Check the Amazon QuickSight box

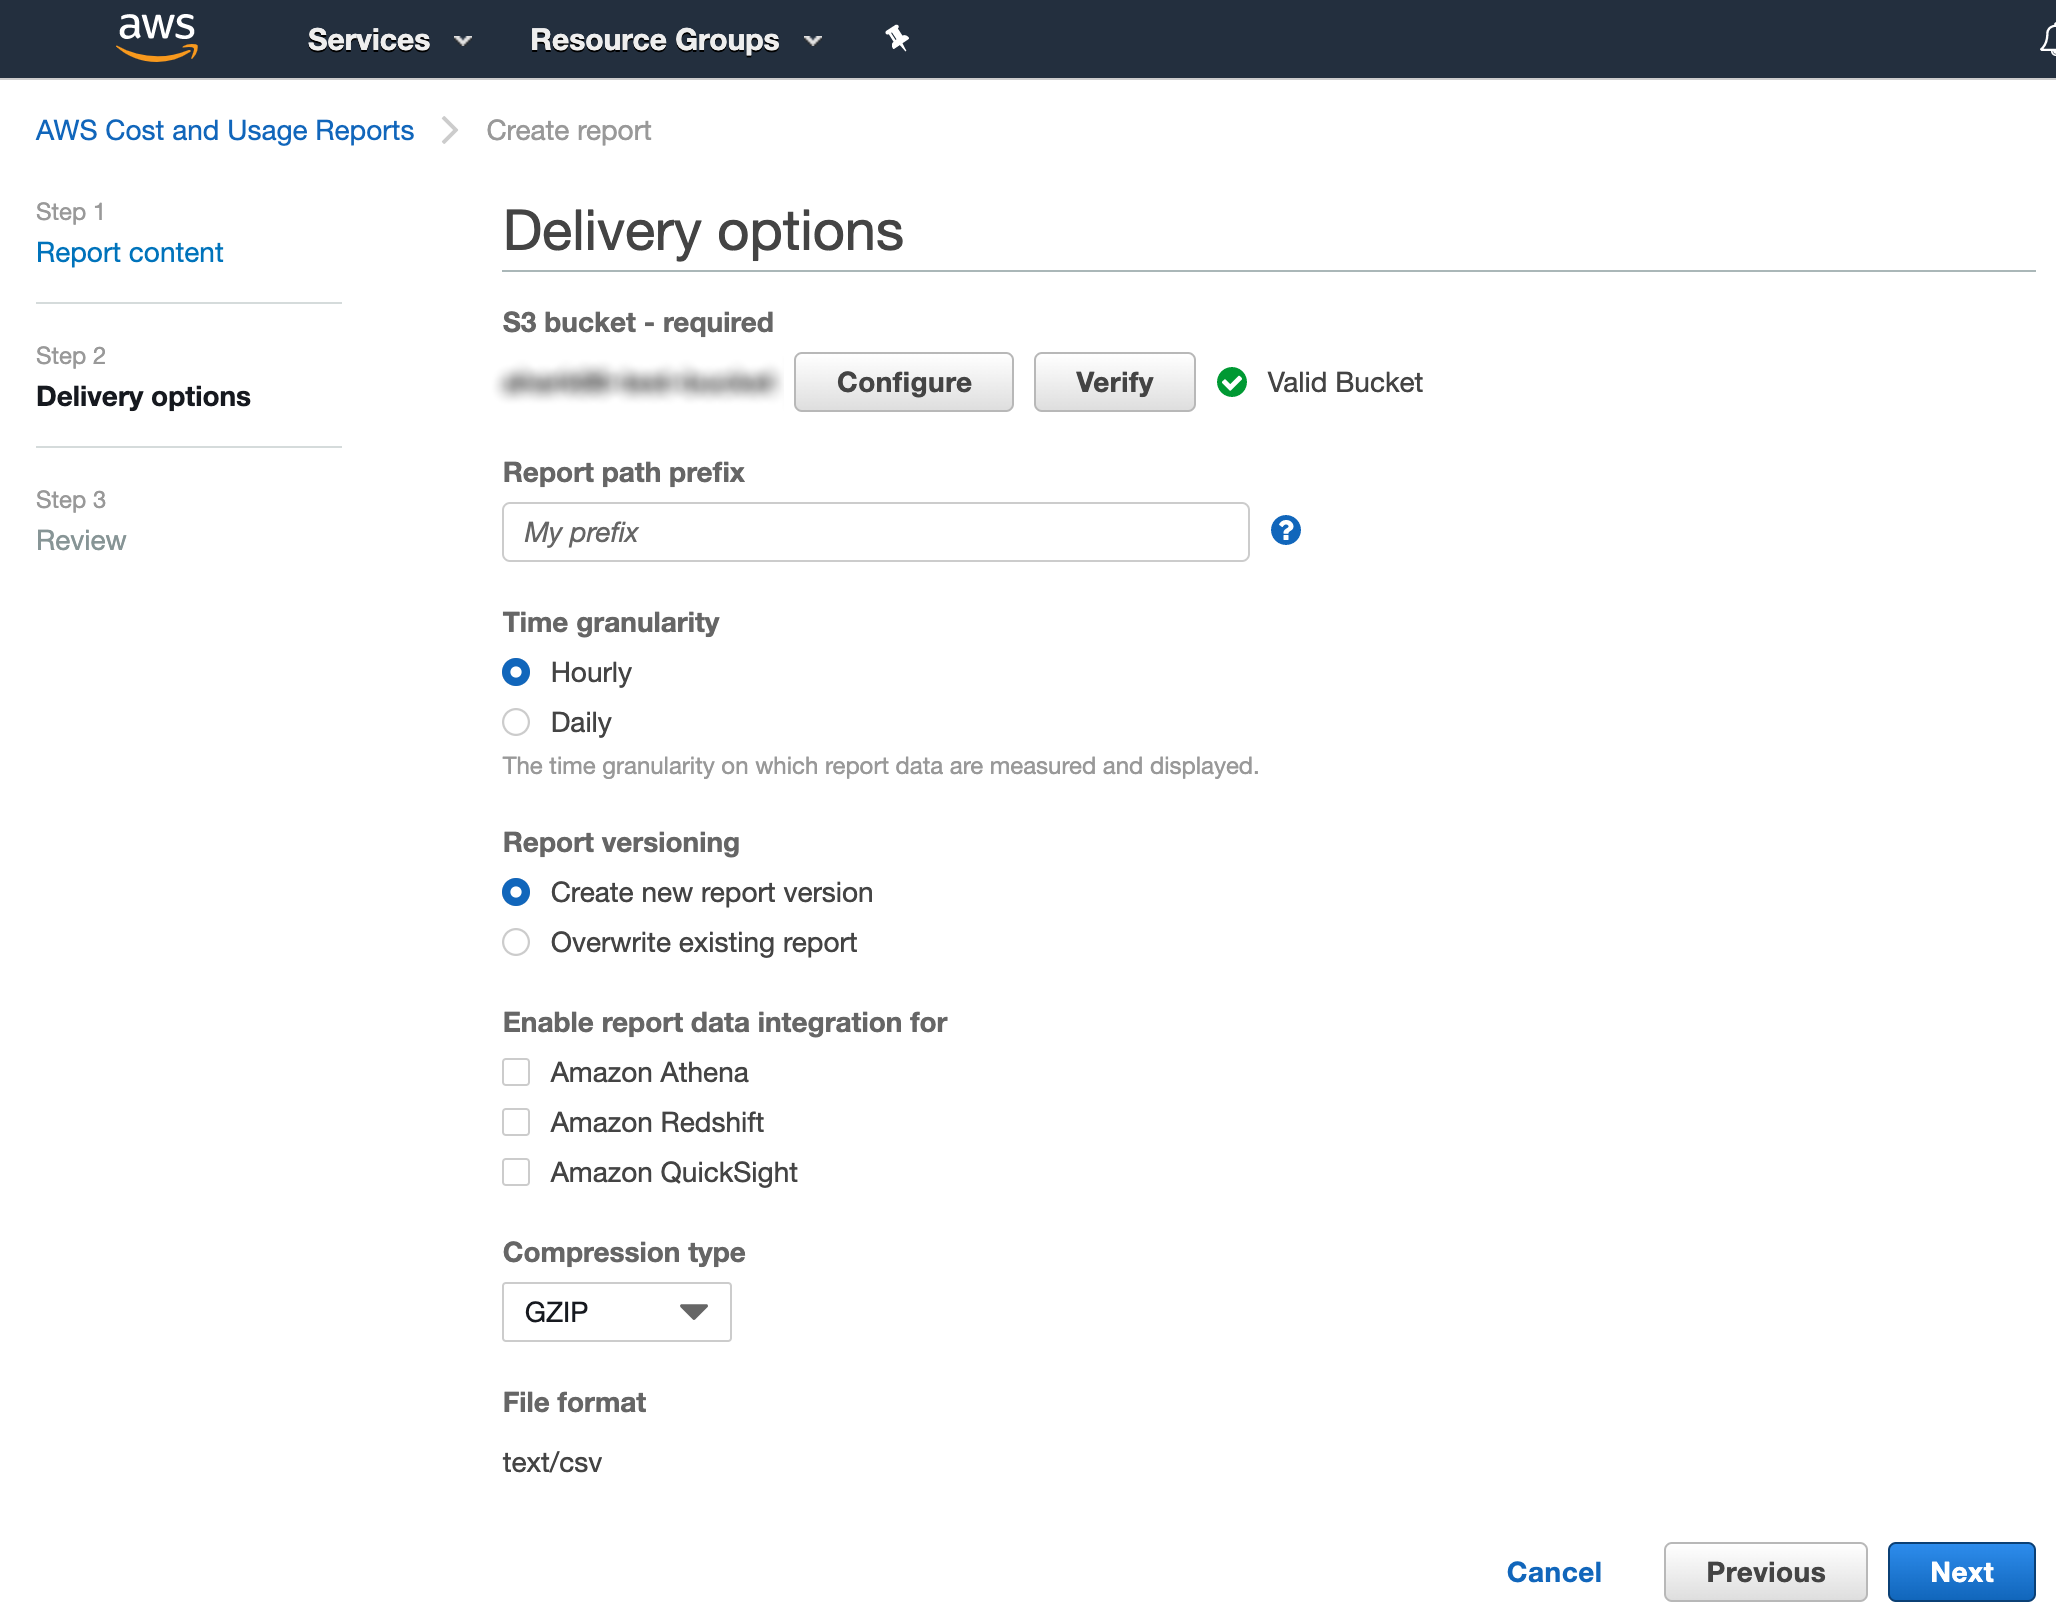tap(516, 1171)
